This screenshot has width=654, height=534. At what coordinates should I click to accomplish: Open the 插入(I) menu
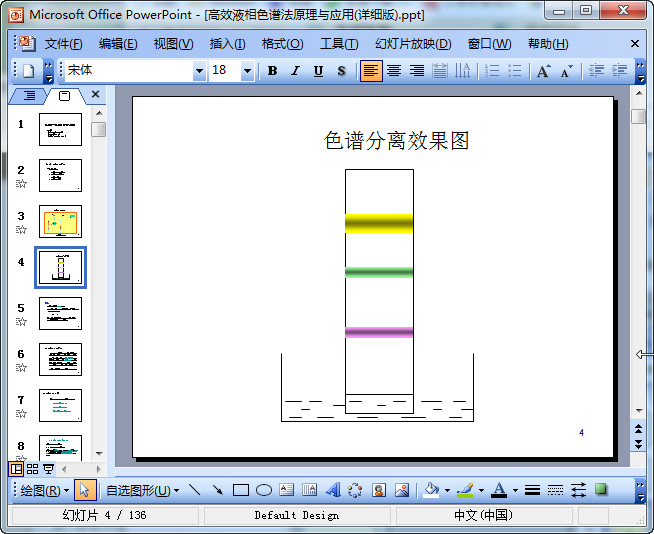[x=227, y=43]
